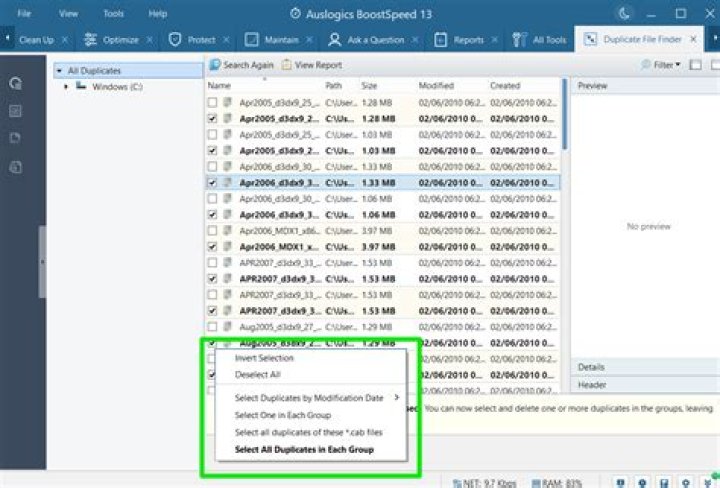720x488 pixels.
Task: Click the All Tools wrench icon
Action: pyautogui.click(x=519, y=40)
